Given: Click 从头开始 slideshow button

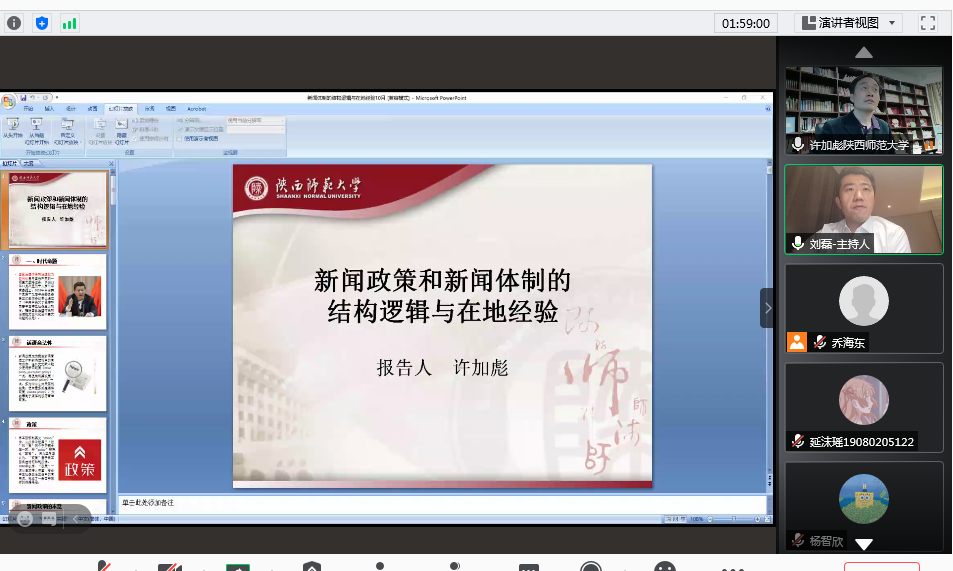Looking at the screenshot, I should [x=13, y=128].
